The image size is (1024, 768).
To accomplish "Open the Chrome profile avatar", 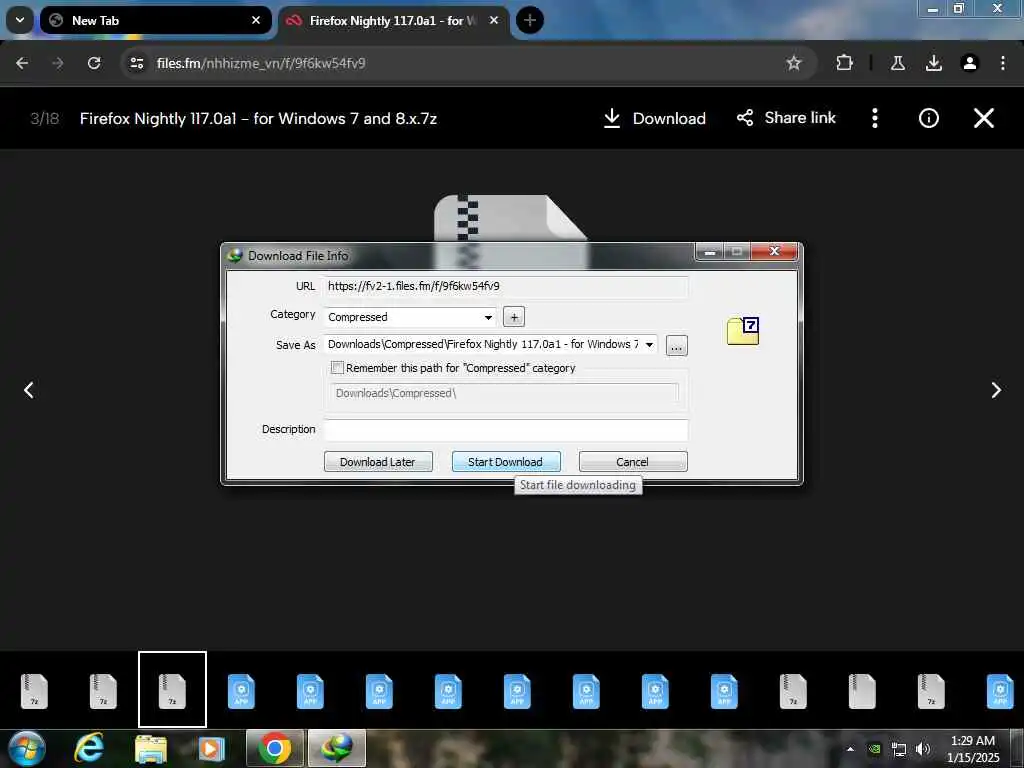I will 969,63.
